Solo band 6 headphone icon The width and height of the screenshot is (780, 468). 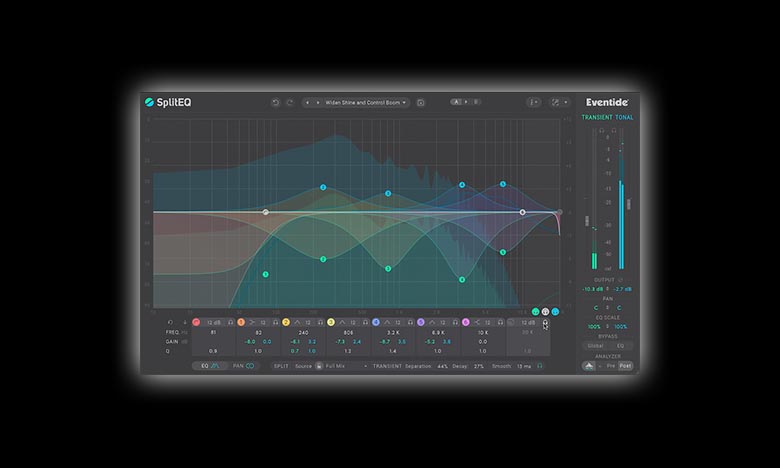coord(500,322)
